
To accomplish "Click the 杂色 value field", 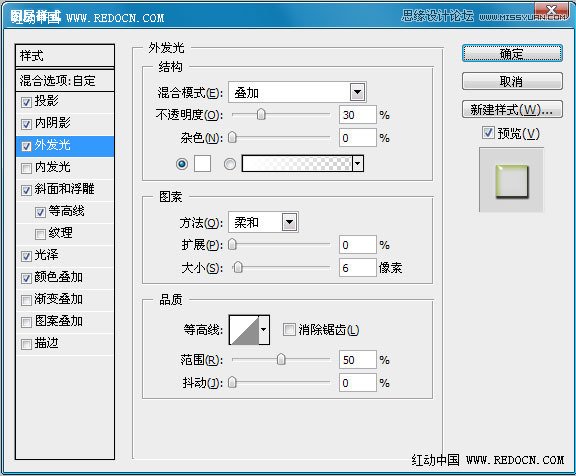I will point(358,138).
